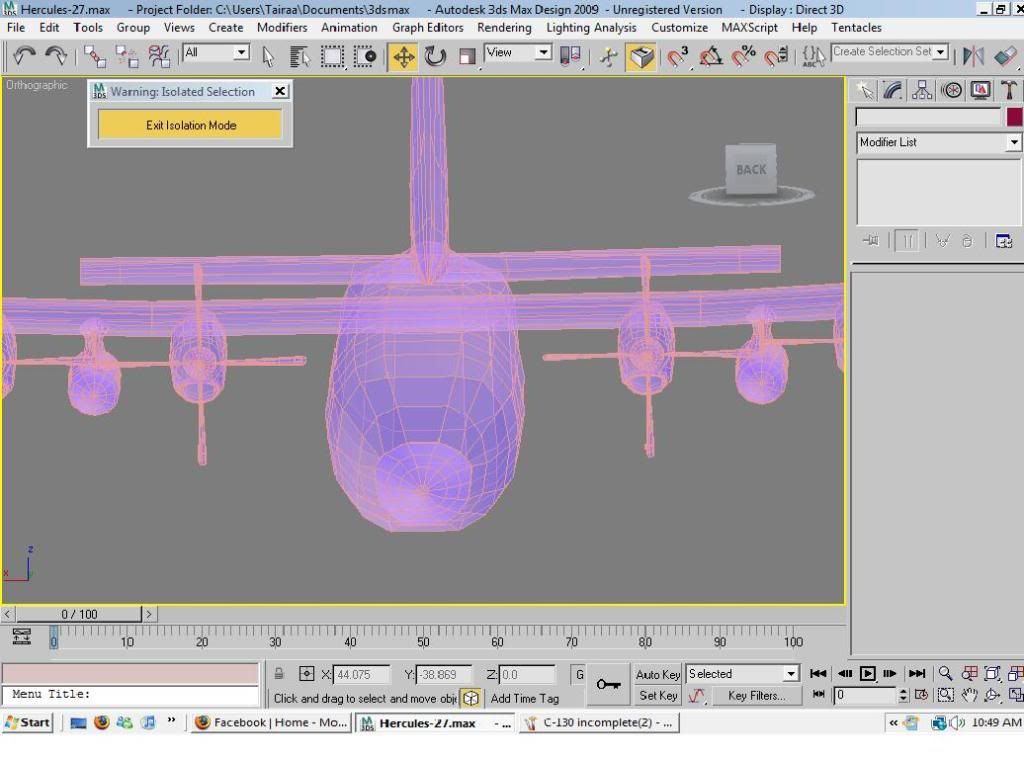
Task: Select the Select and Link tool
Action: point(95,57)
